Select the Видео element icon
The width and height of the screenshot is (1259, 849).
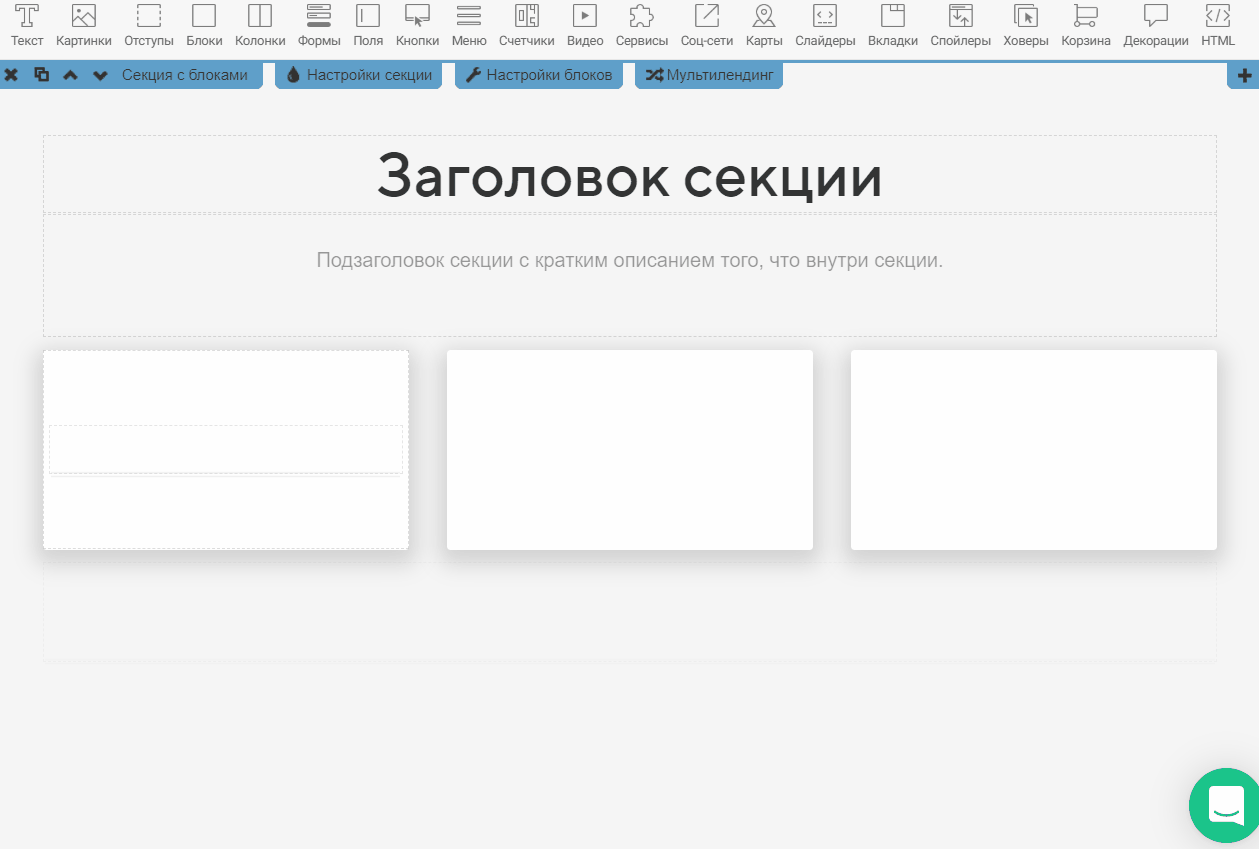click(x=585, y=25)
